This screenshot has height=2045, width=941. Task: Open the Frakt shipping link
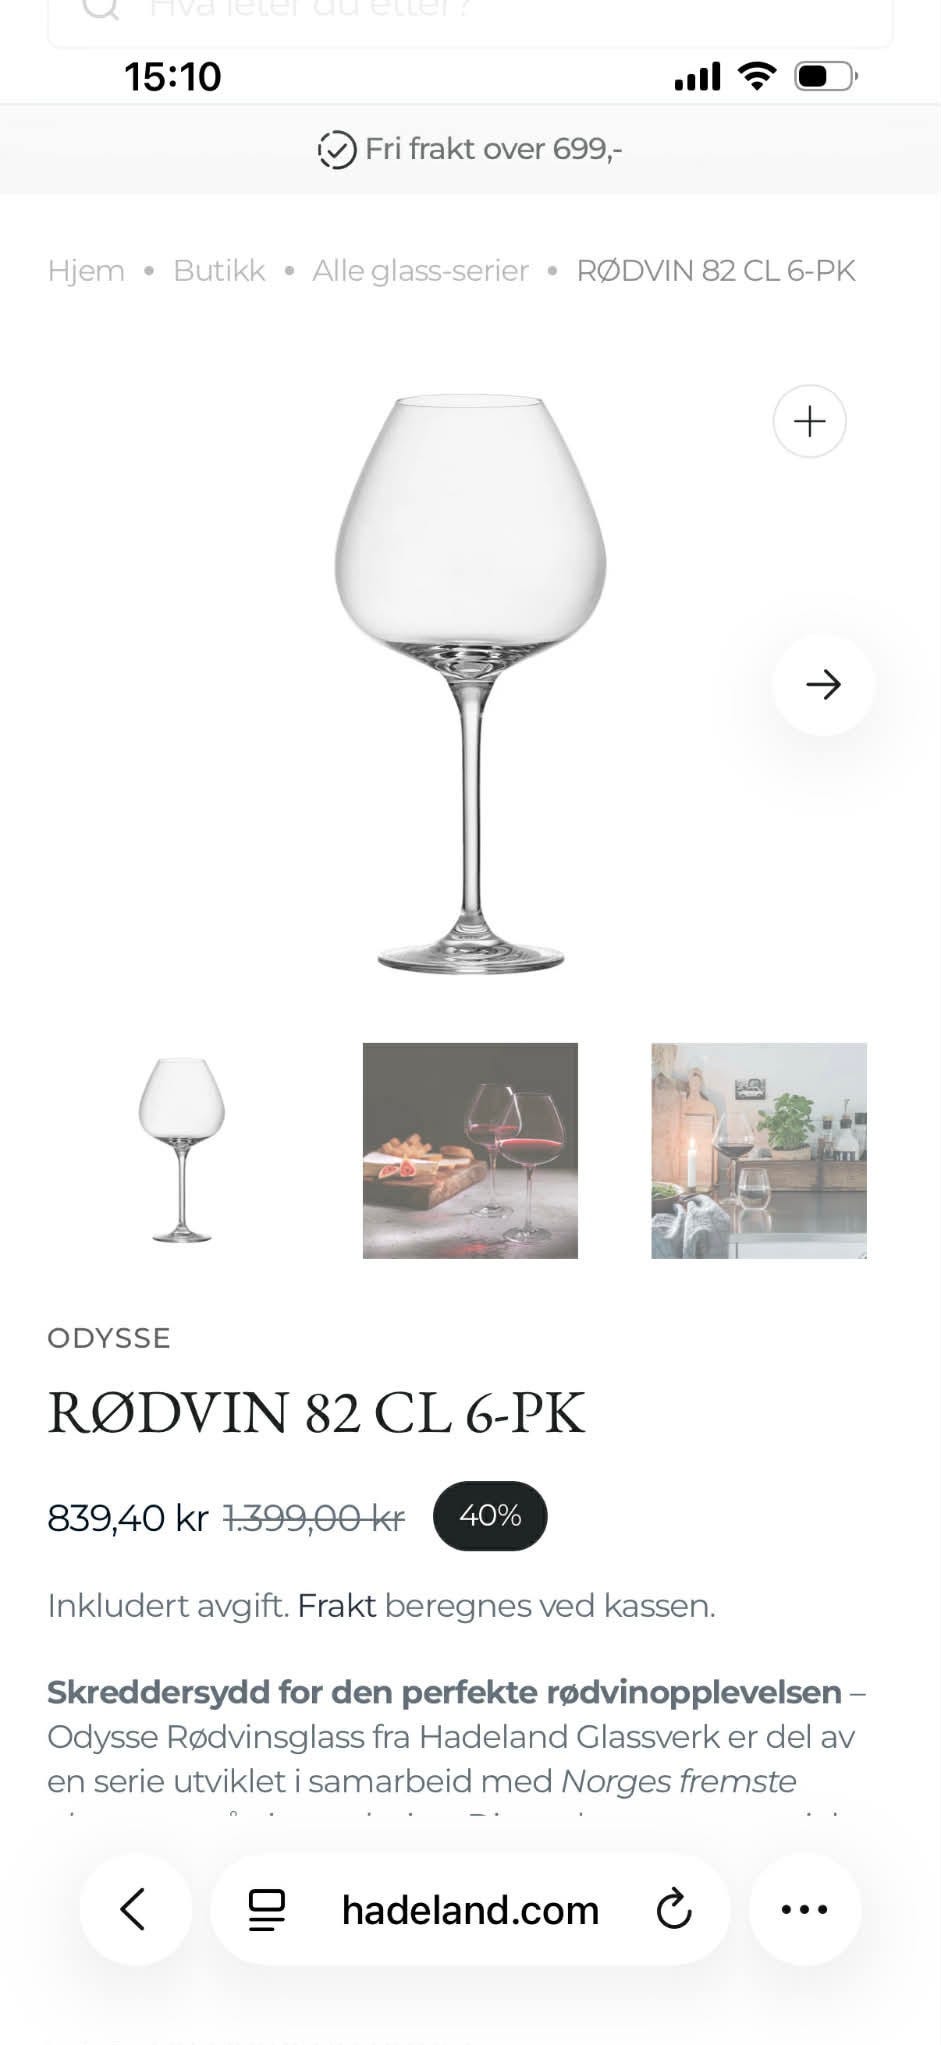[x=336, y=1605]
